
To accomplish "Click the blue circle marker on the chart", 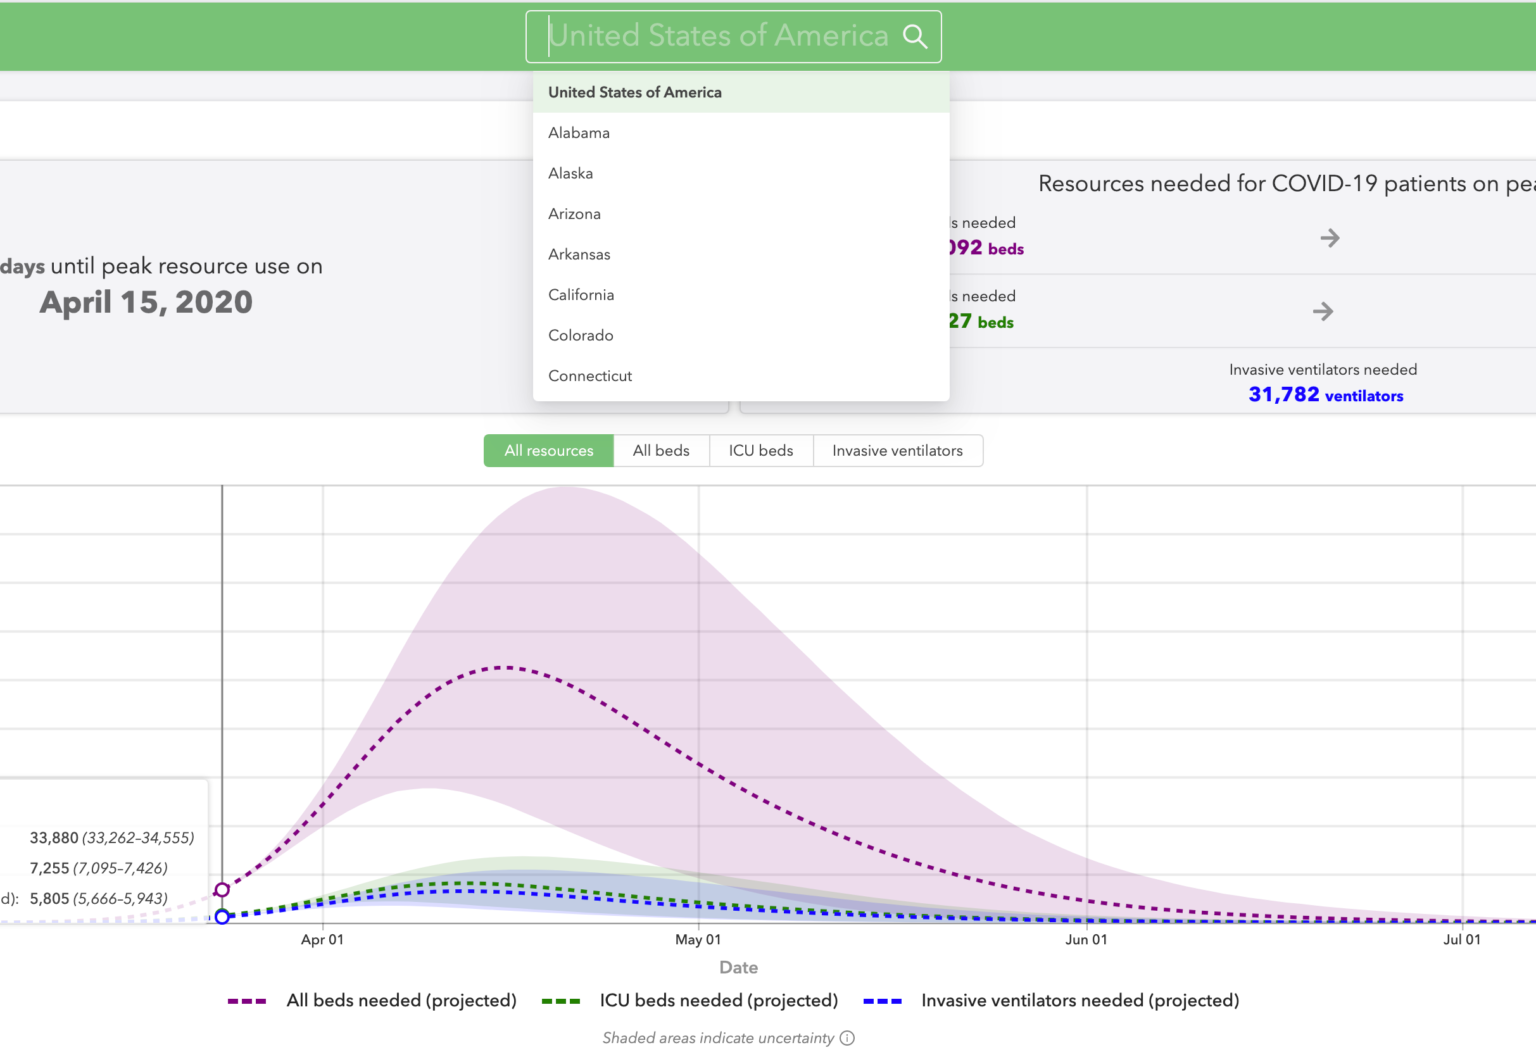I will 222,916.
